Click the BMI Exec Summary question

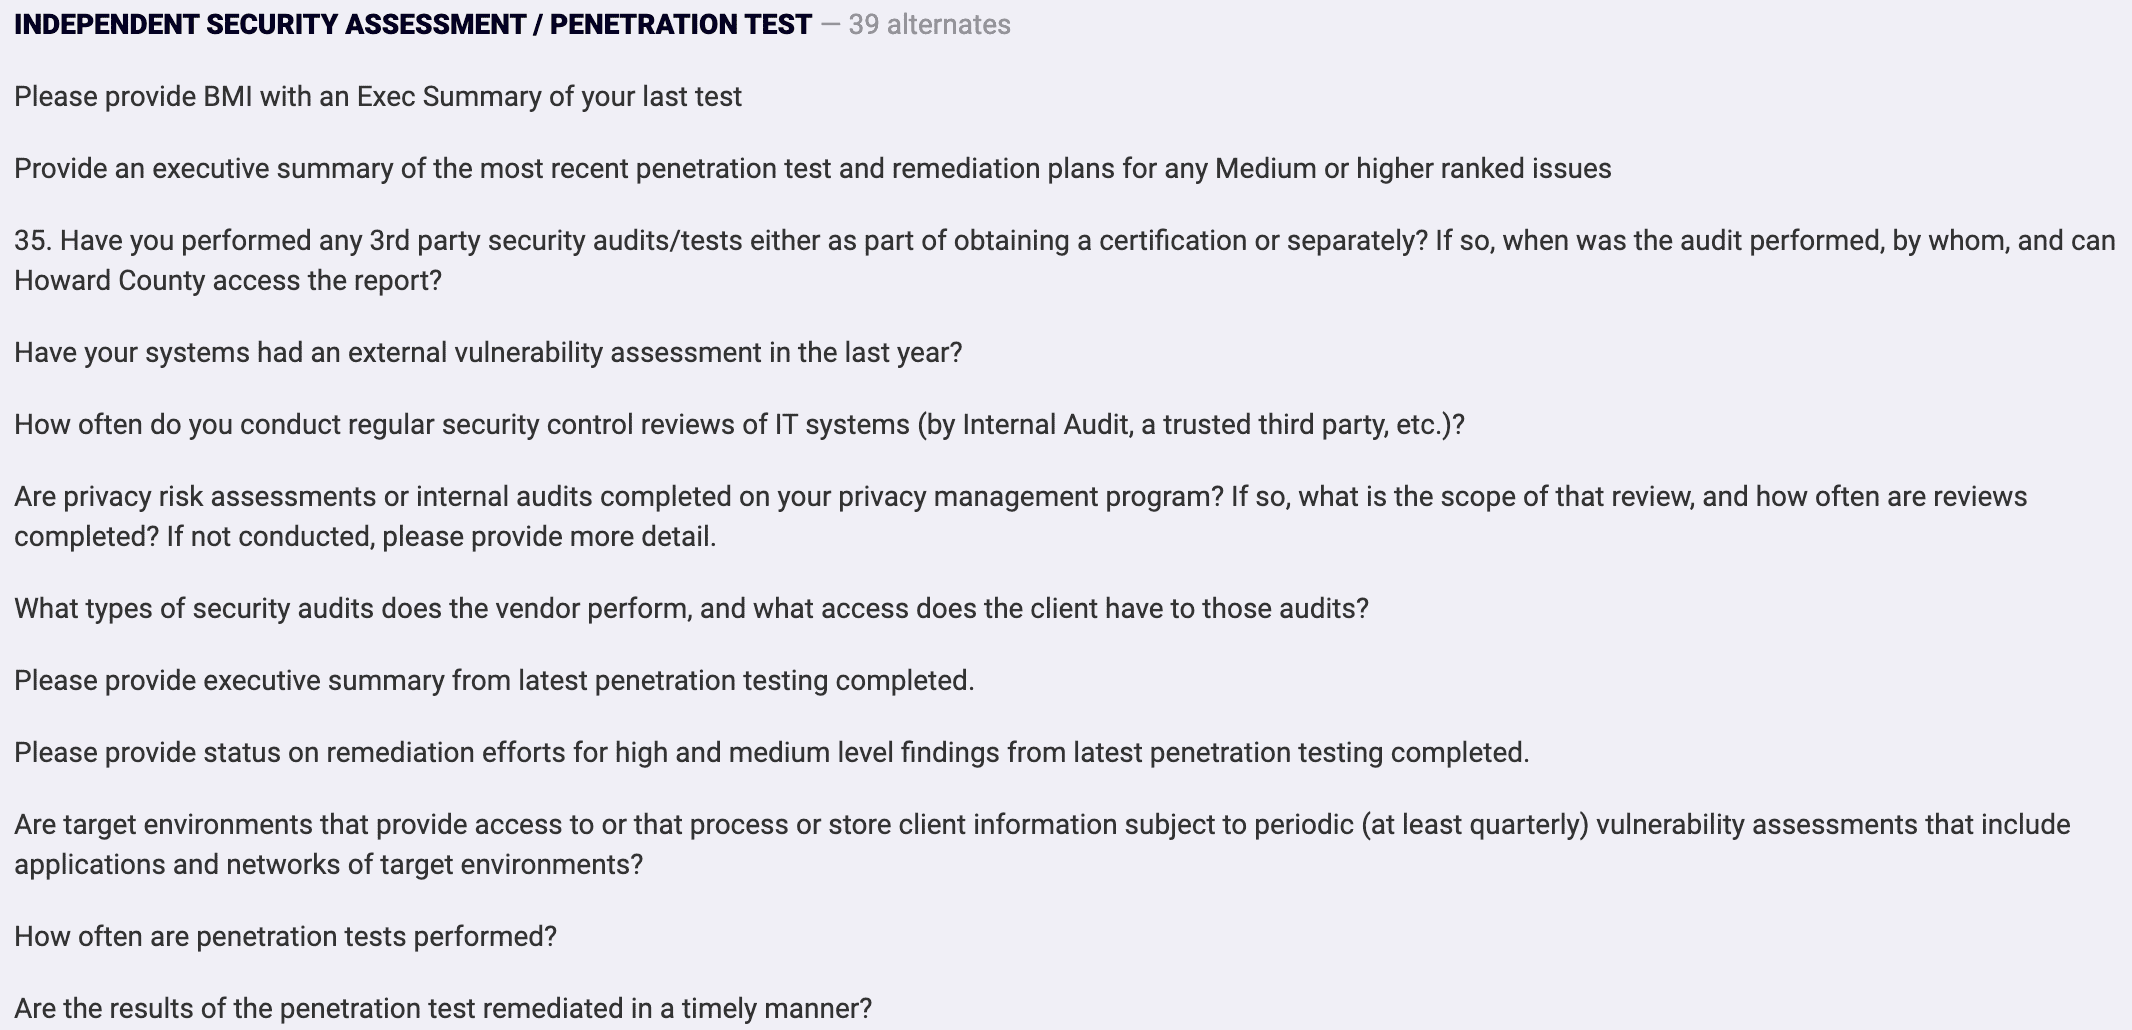coord(378,96)
